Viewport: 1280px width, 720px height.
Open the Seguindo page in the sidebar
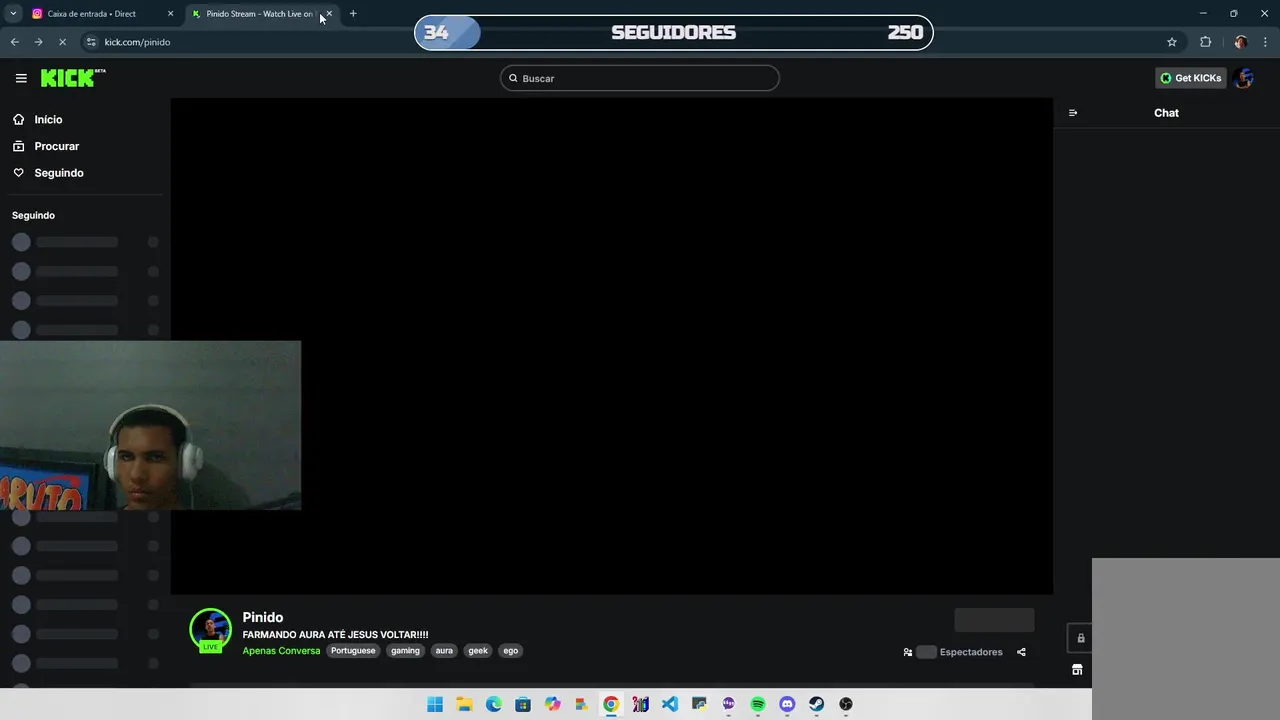[59, 173]
